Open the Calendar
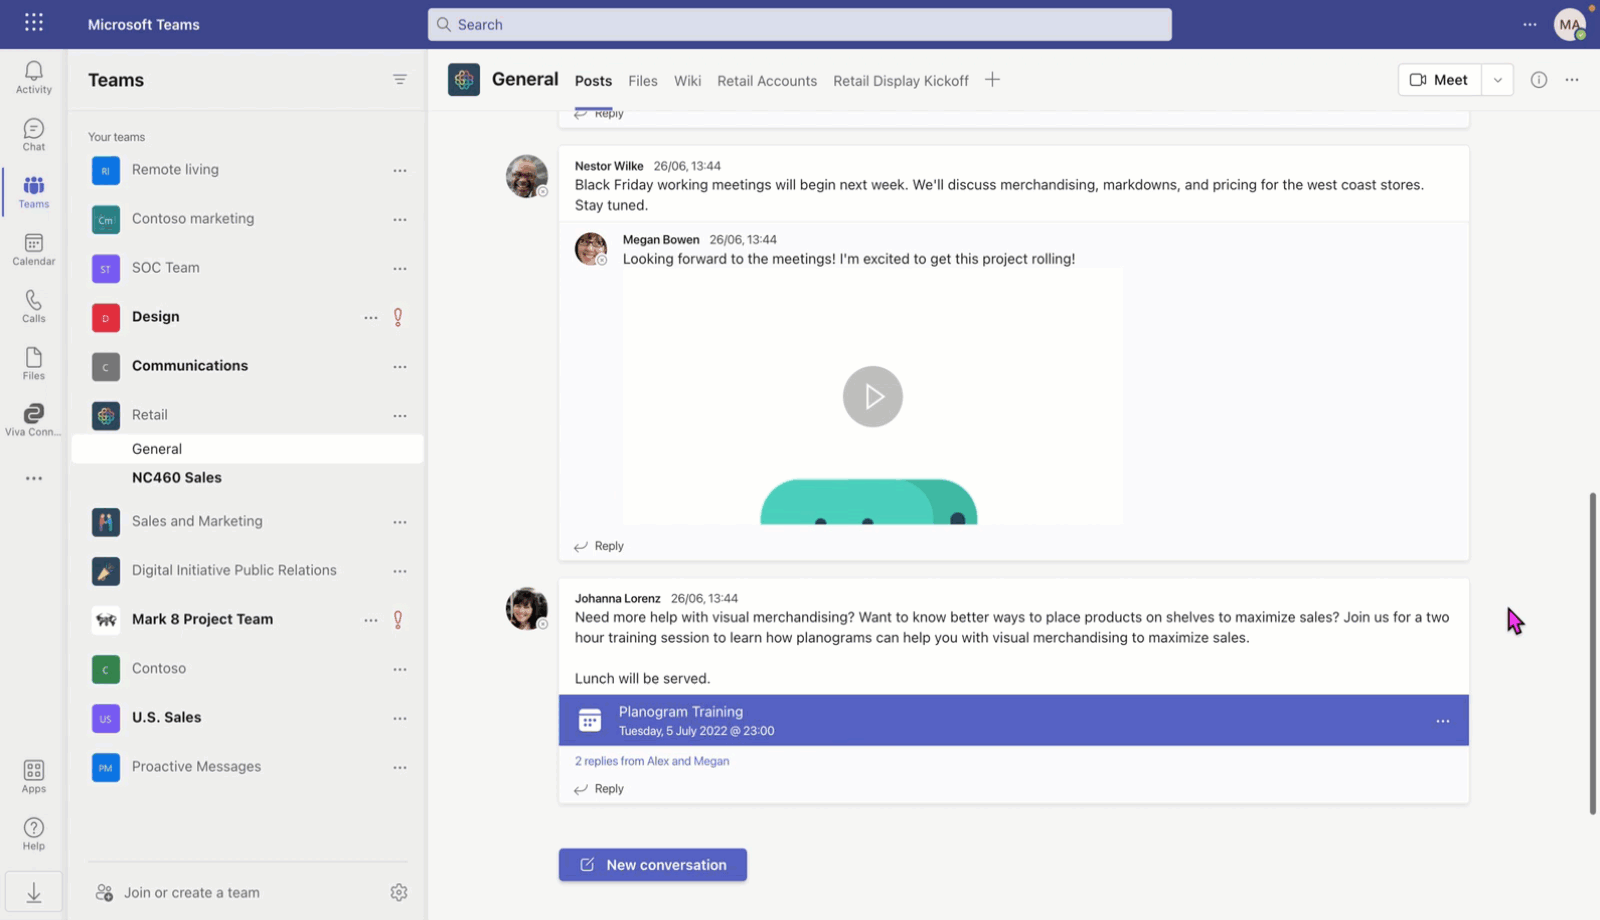 pos(33,247)
